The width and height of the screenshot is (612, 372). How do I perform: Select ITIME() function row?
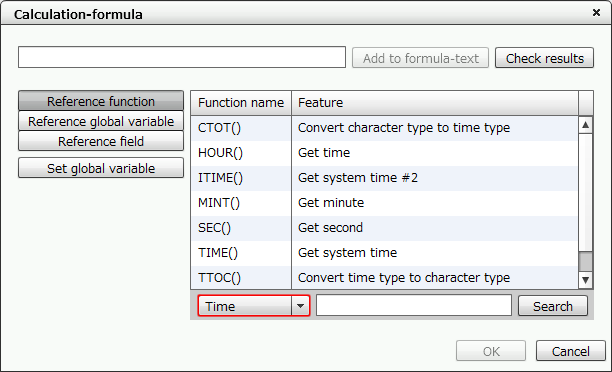(x=384, y=178)
